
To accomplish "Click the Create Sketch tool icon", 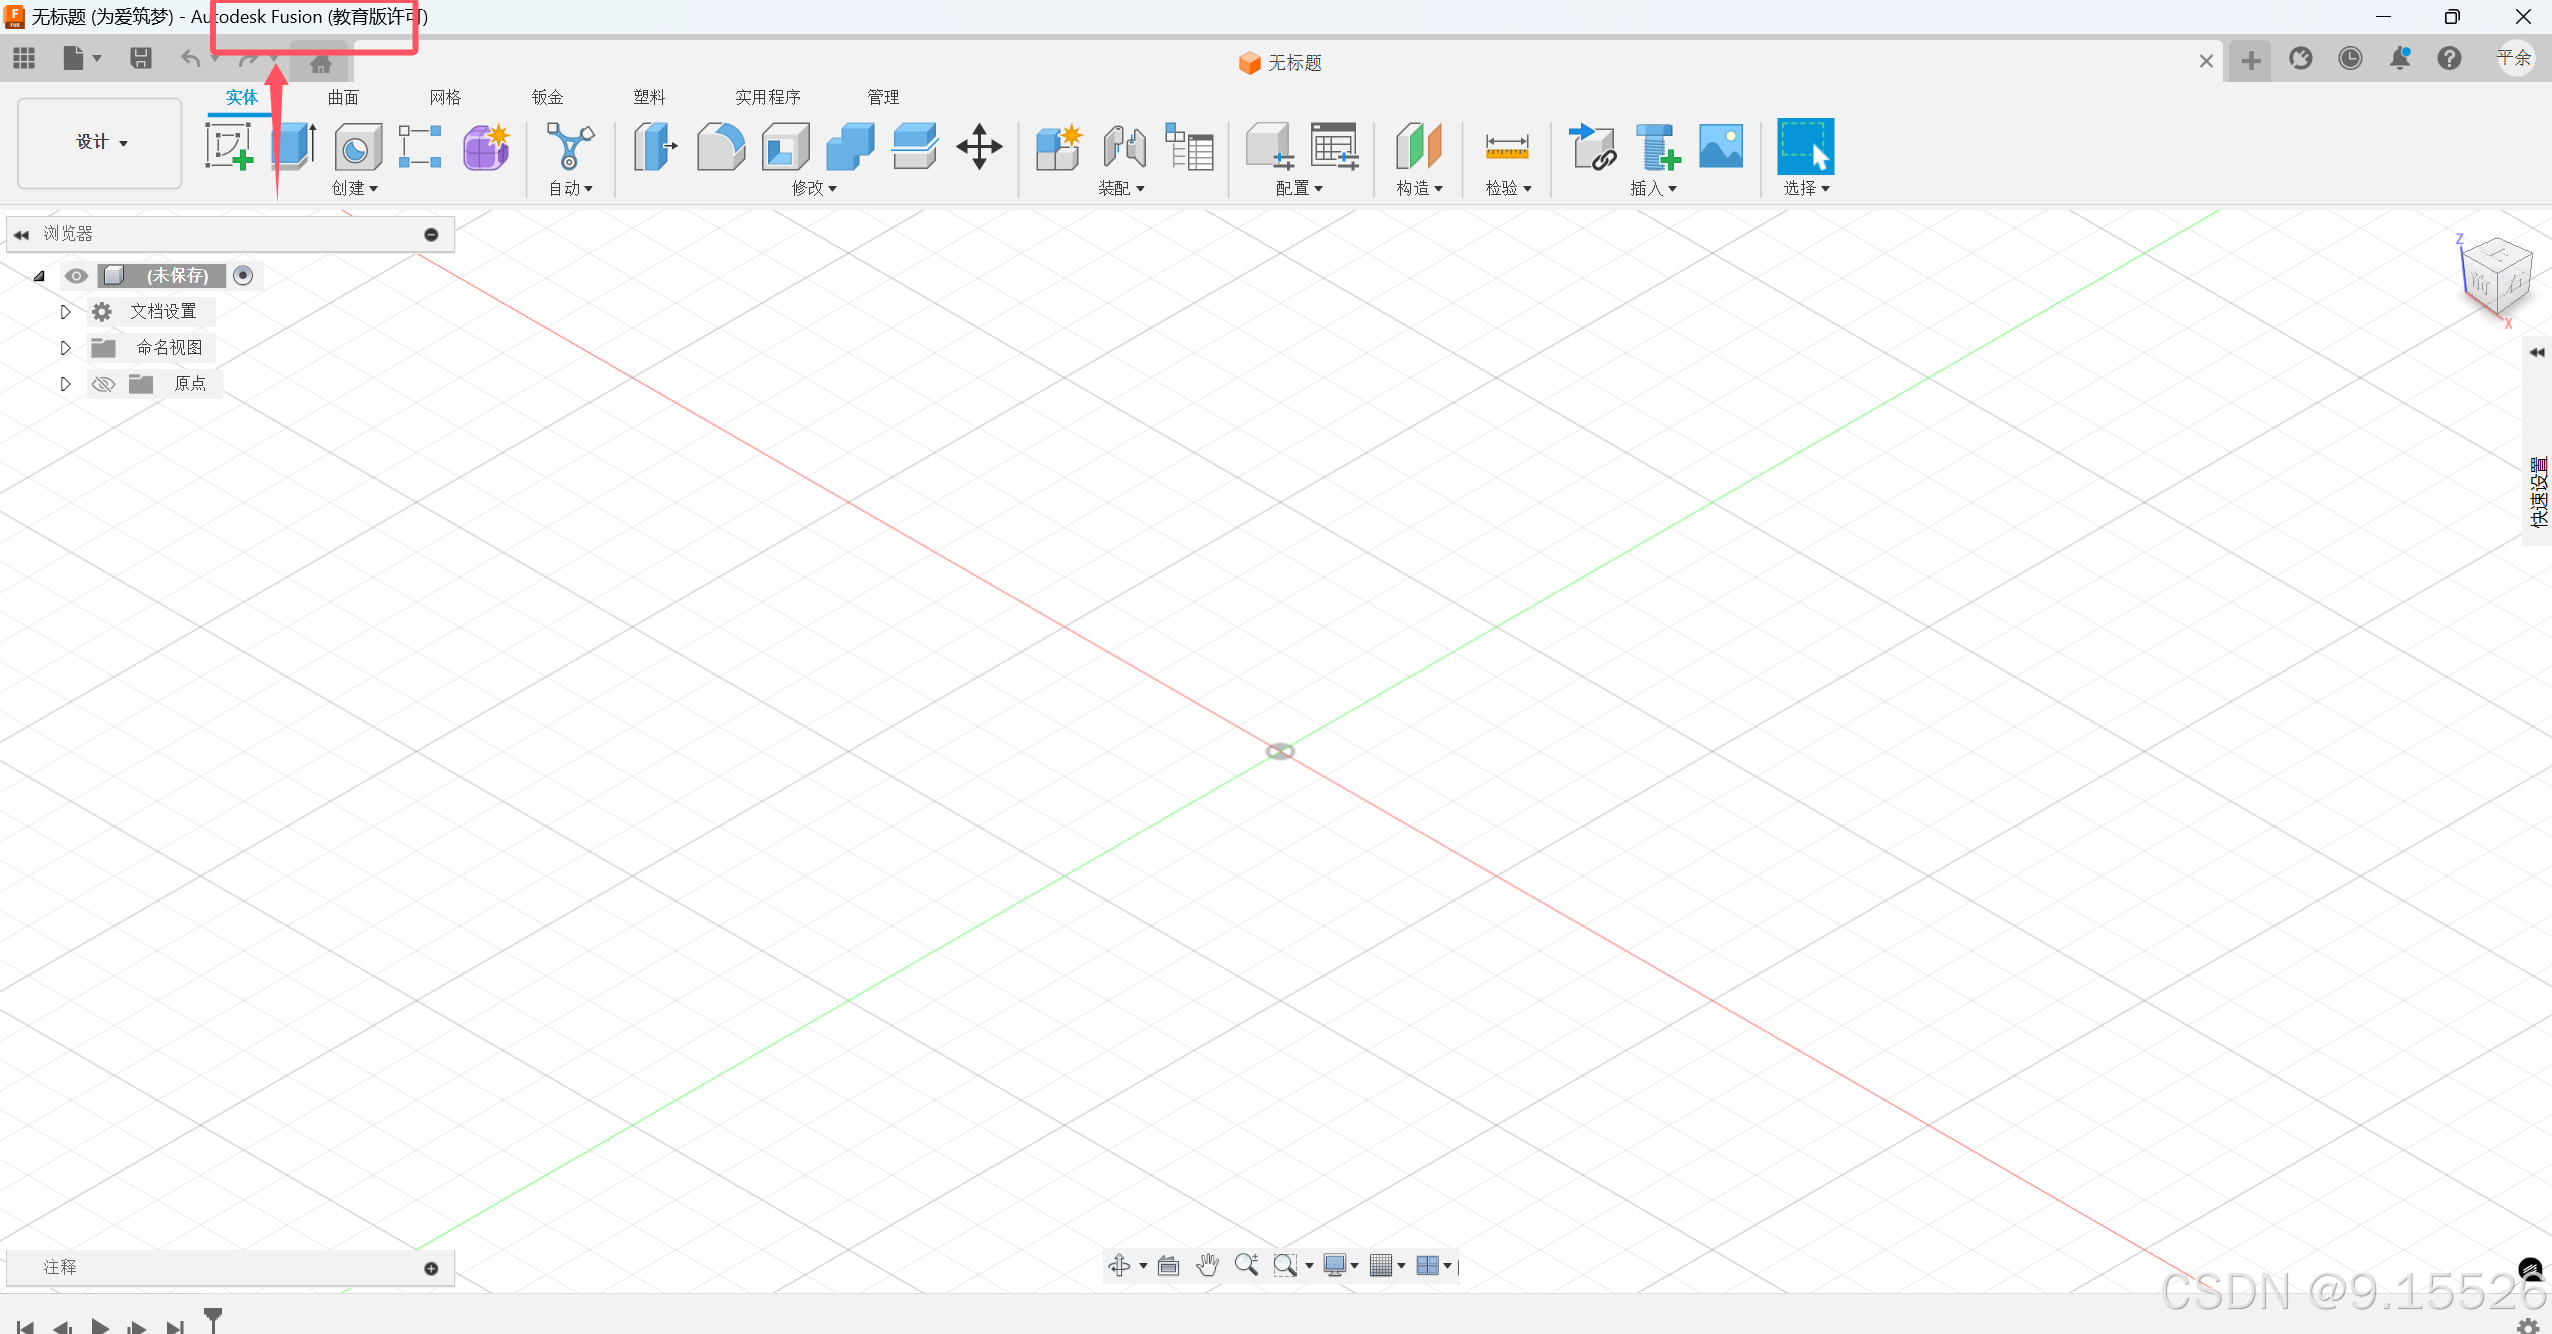I will 229,147.
